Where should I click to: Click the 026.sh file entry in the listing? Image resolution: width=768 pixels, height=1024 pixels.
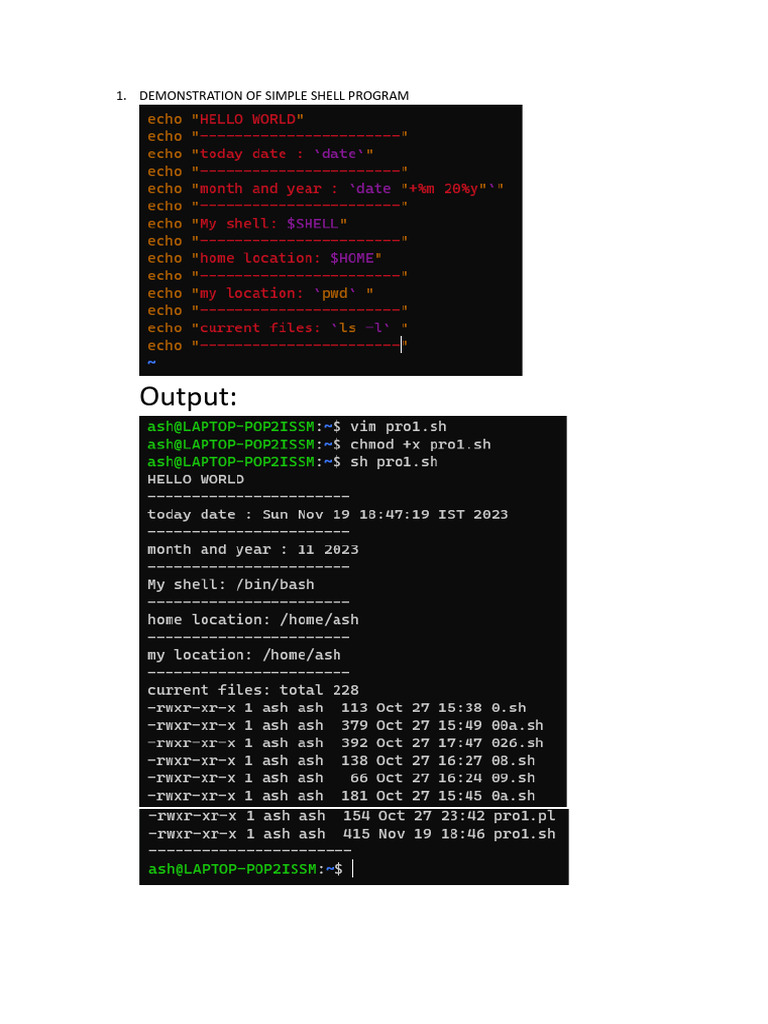pos(517,743)
